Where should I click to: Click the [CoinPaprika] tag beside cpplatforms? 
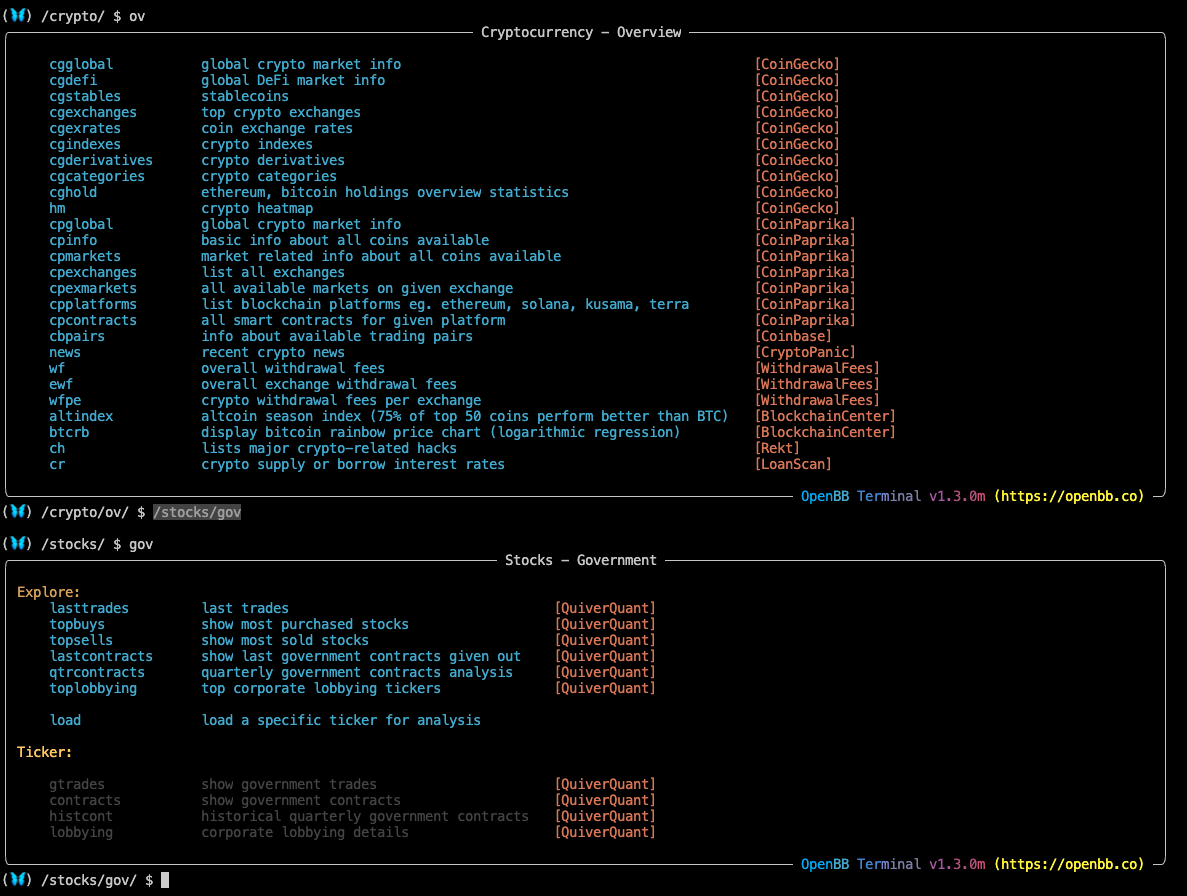click(x=805, y=304)
